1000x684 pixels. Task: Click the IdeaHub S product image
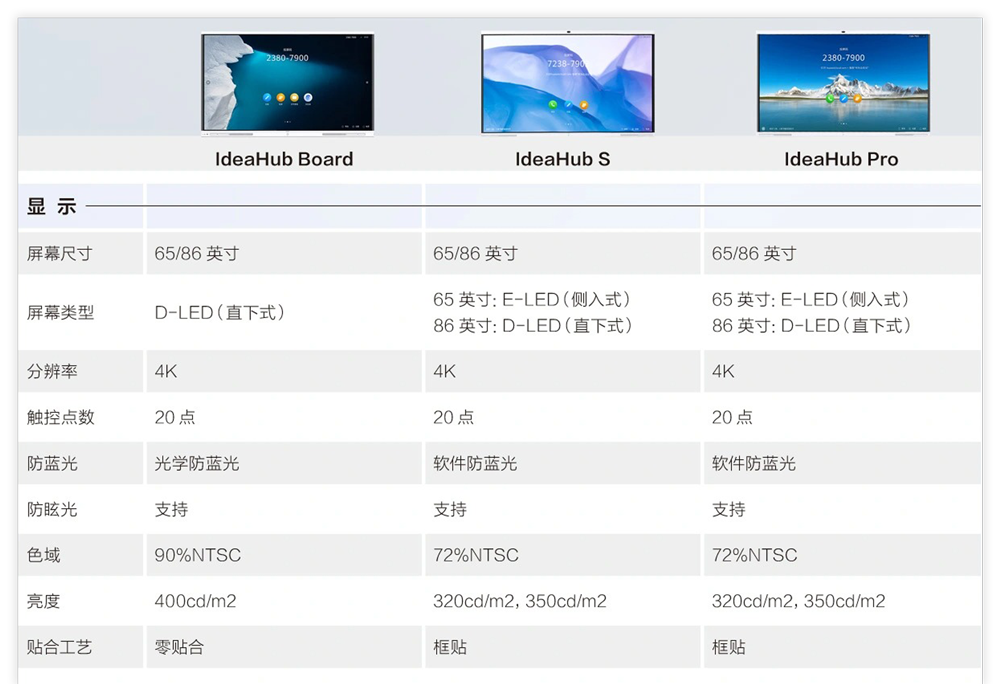pos(568,84)
